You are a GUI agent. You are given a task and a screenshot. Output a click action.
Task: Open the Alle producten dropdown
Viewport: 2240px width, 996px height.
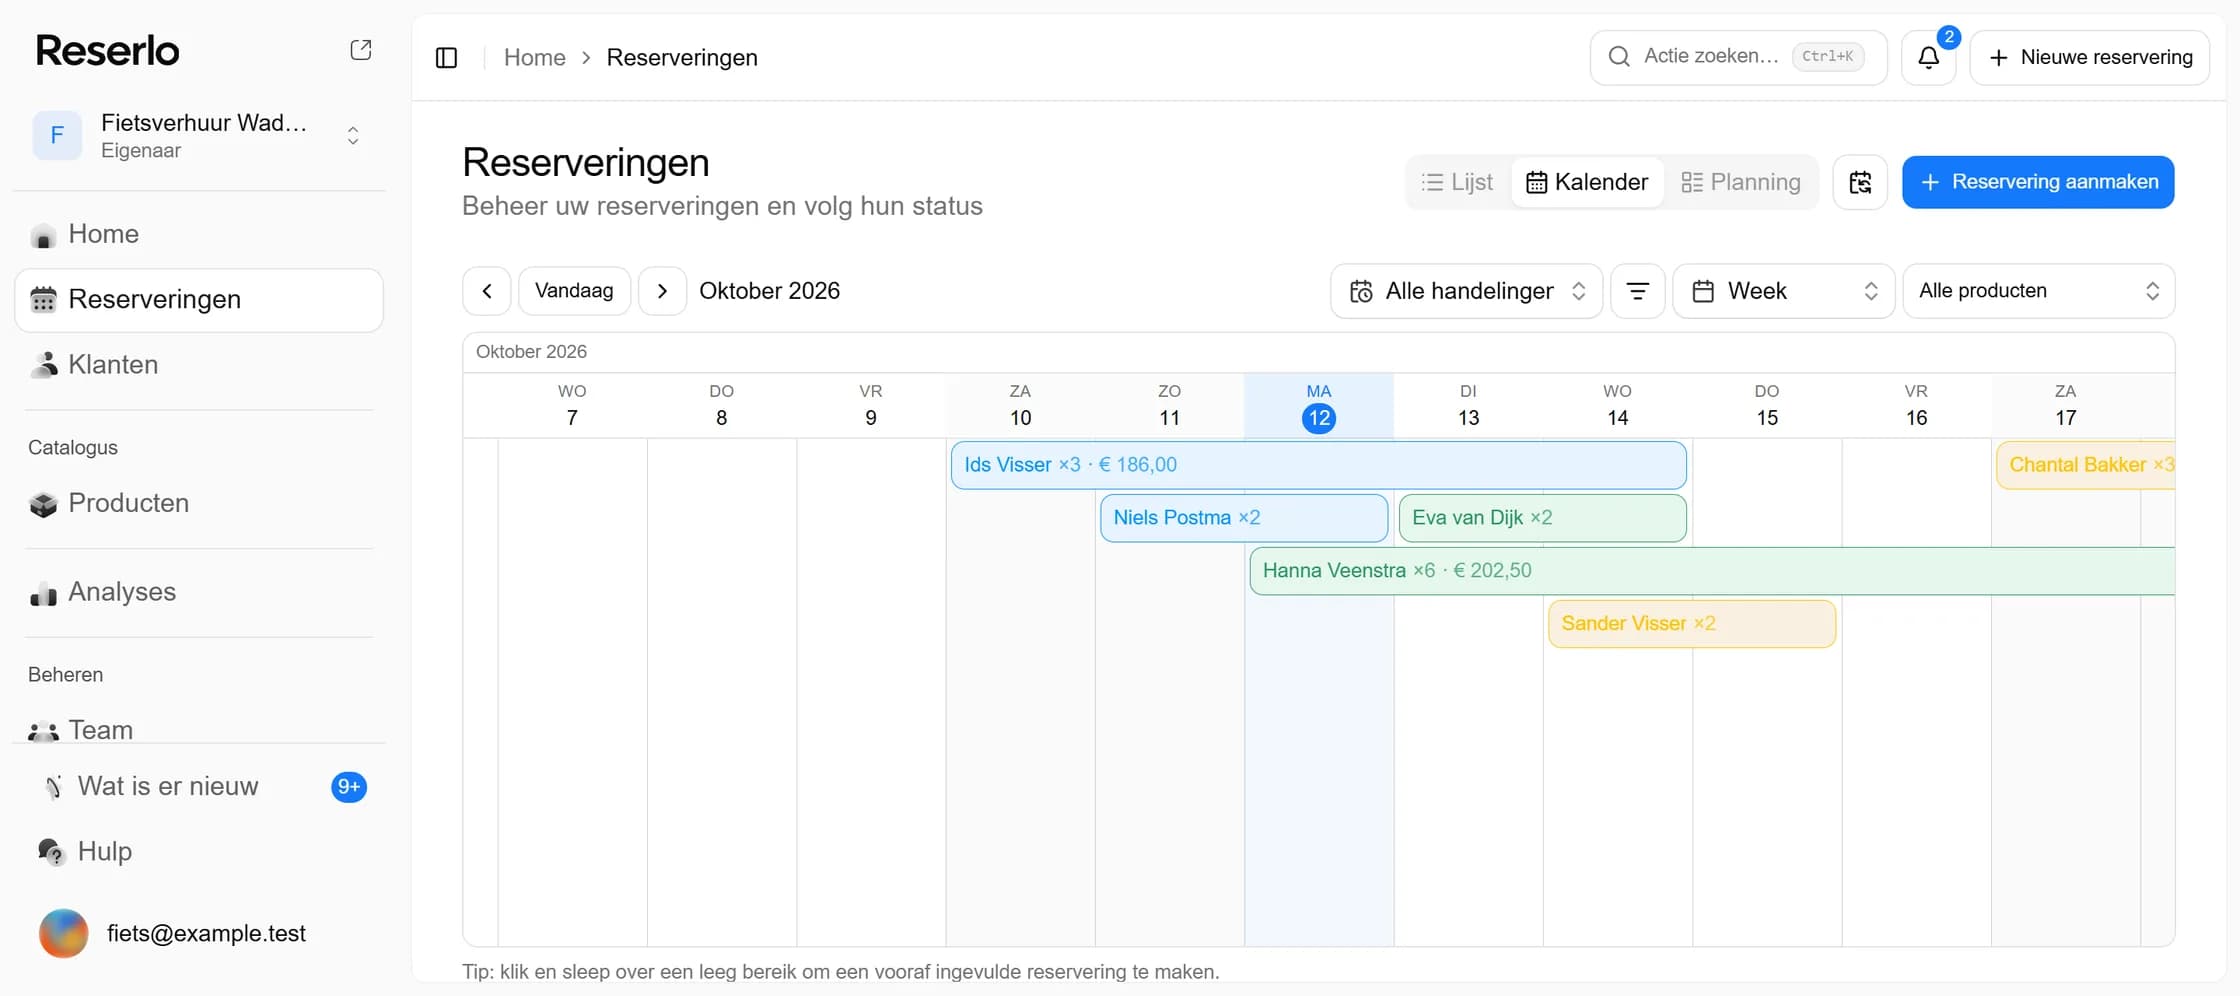click(2038, 291)
